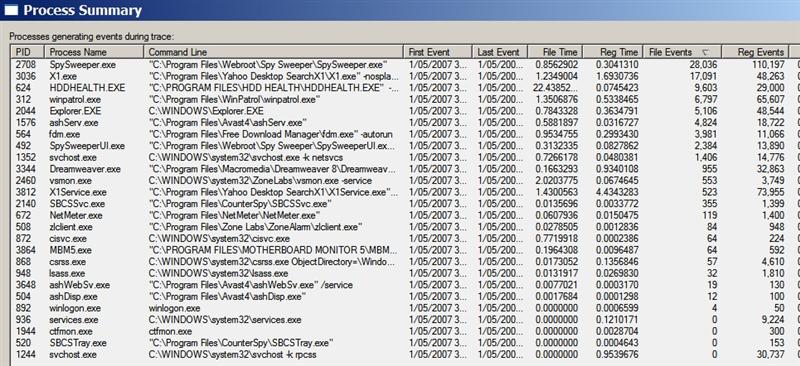Sort by the Reg Time column header
This screenshot has height=366, width=800.
coord(613,52)
